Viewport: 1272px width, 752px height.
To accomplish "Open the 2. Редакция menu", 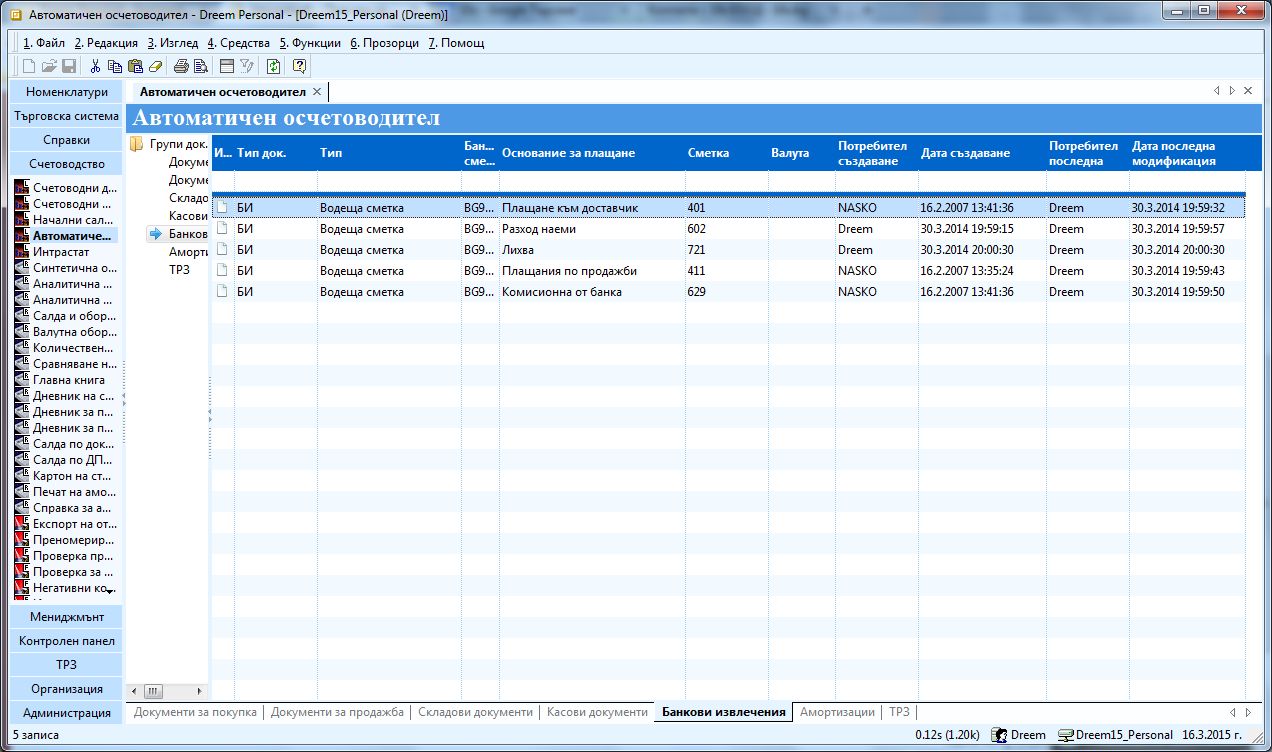I will point(106,43).
